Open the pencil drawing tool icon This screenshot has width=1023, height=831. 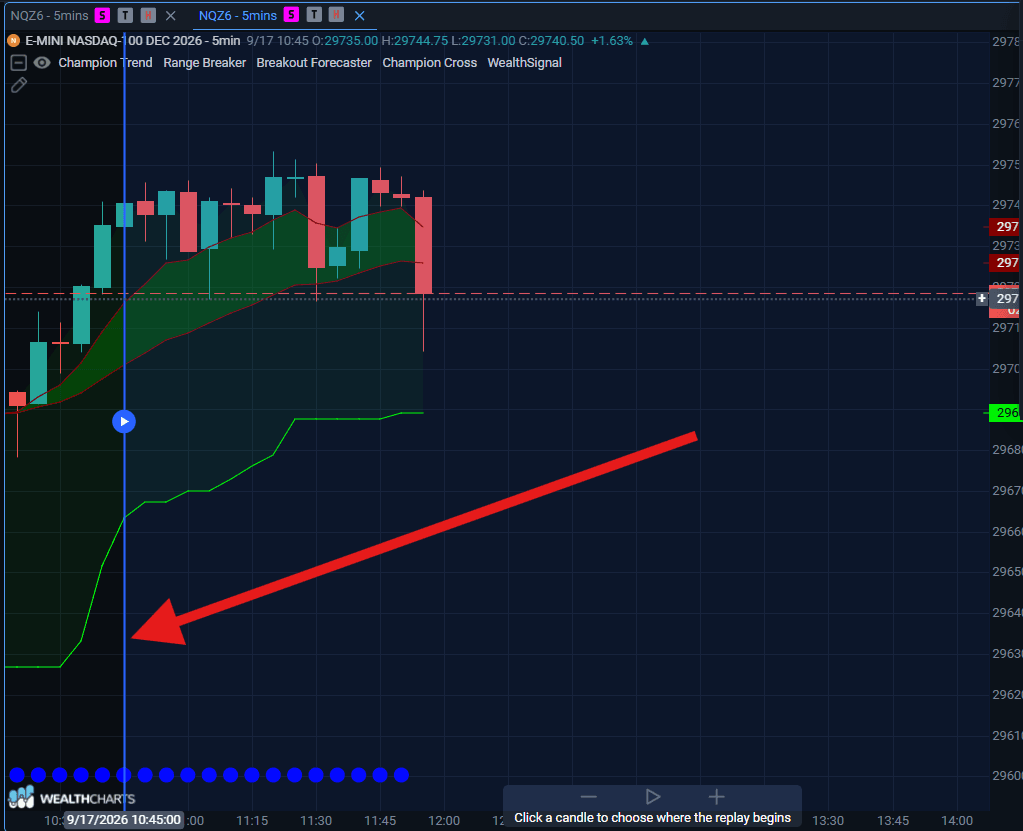[19, 85]
